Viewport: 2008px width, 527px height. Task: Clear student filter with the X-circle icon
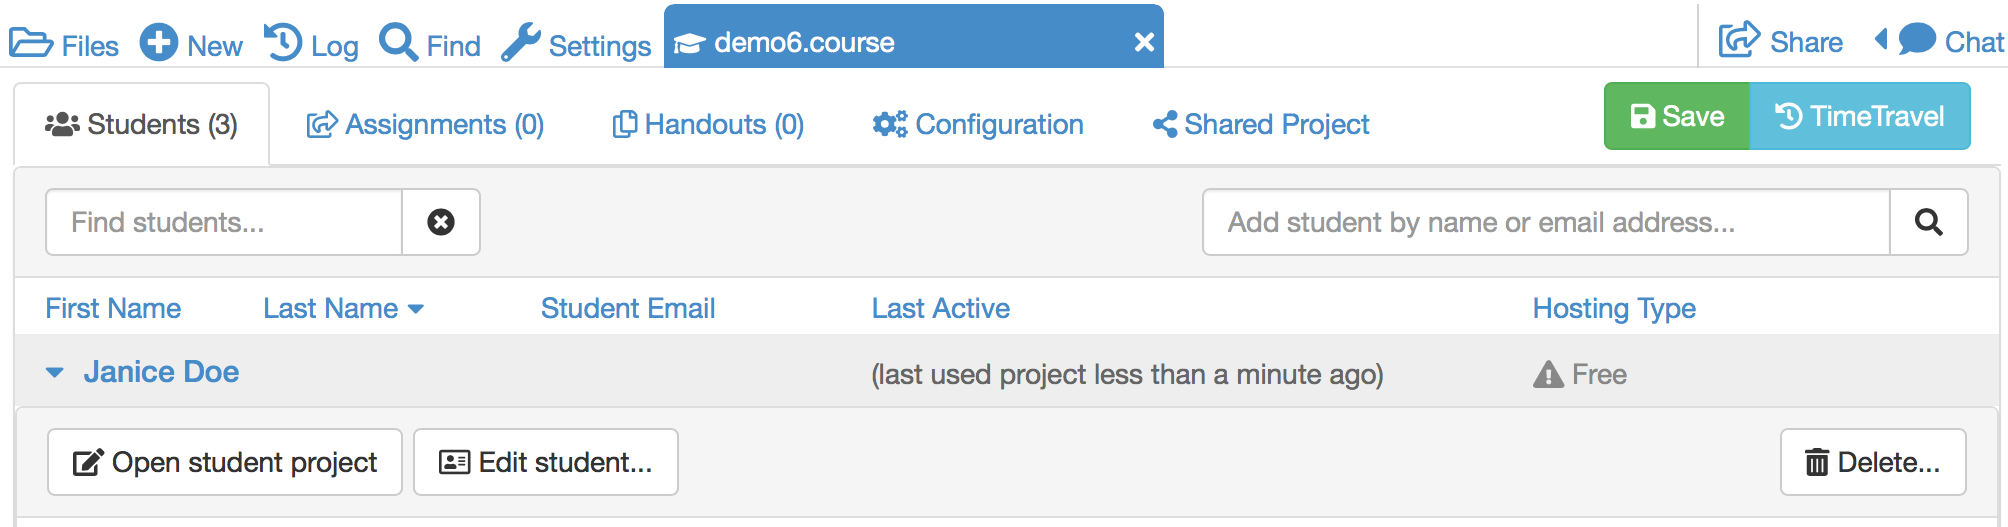(441, 222)
